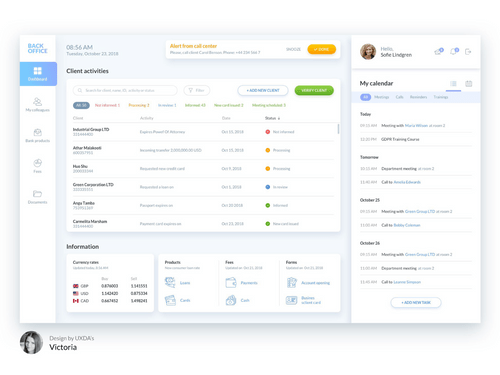Go to Bank products in the sidebar
This screenshot has height=375, width=500.
click(x=38, y=135)
